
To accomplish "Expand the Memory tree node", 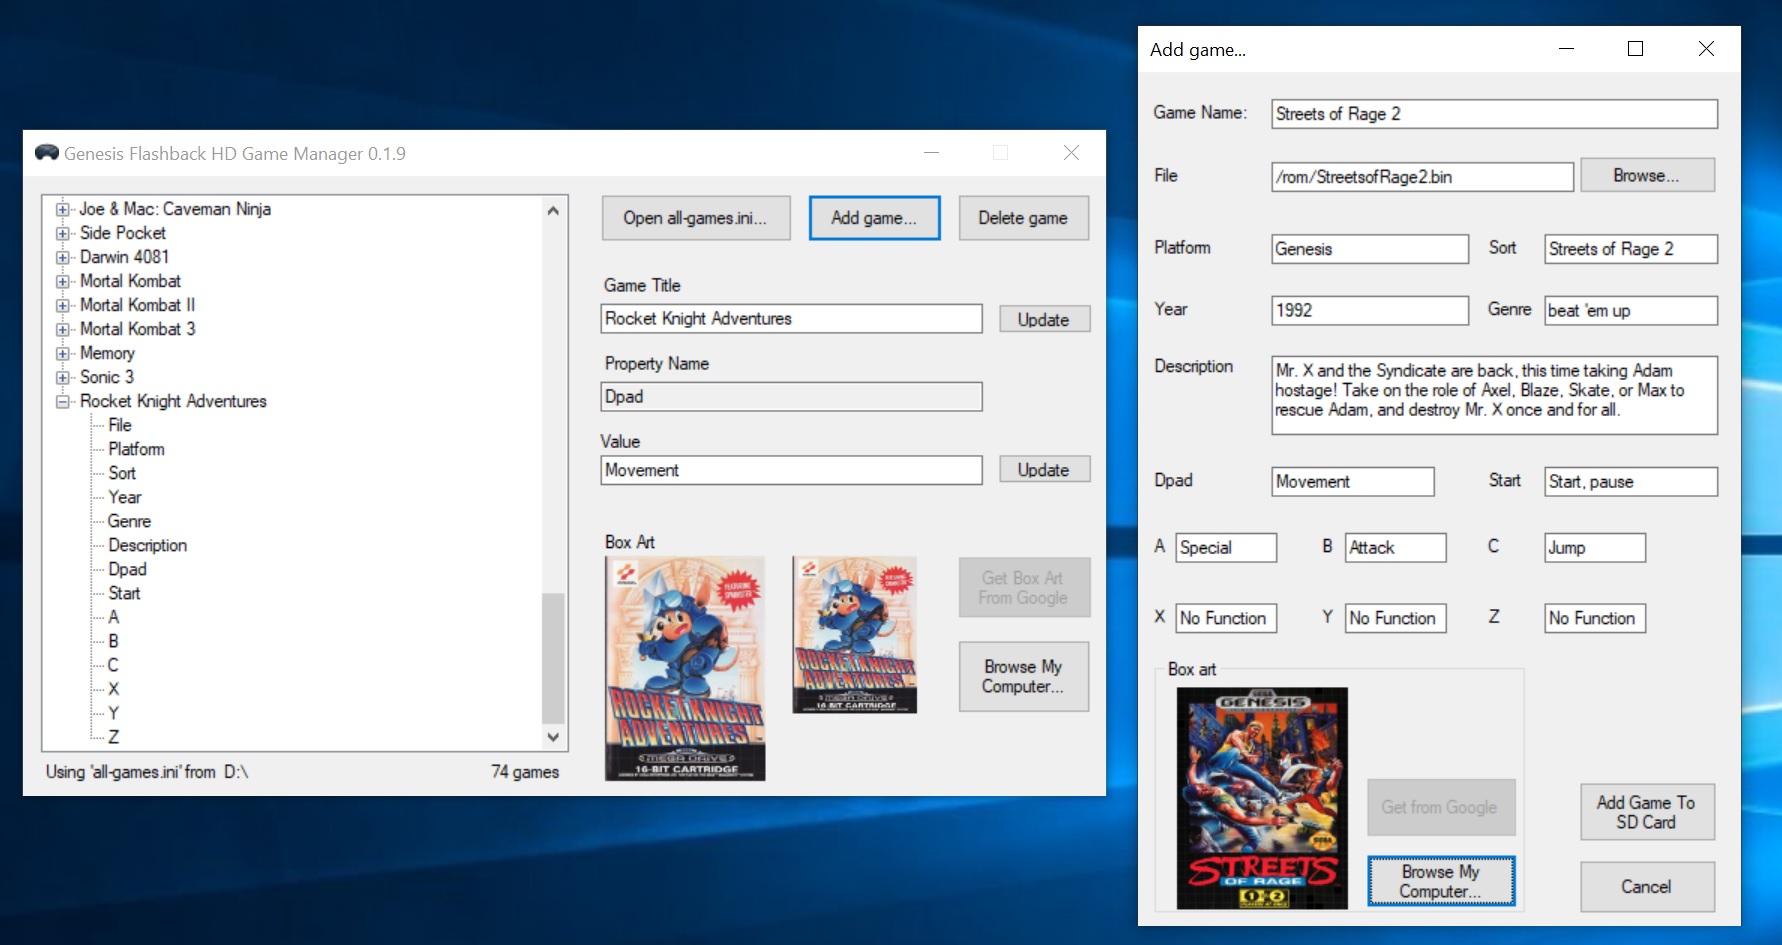I will tap(63, 353).
